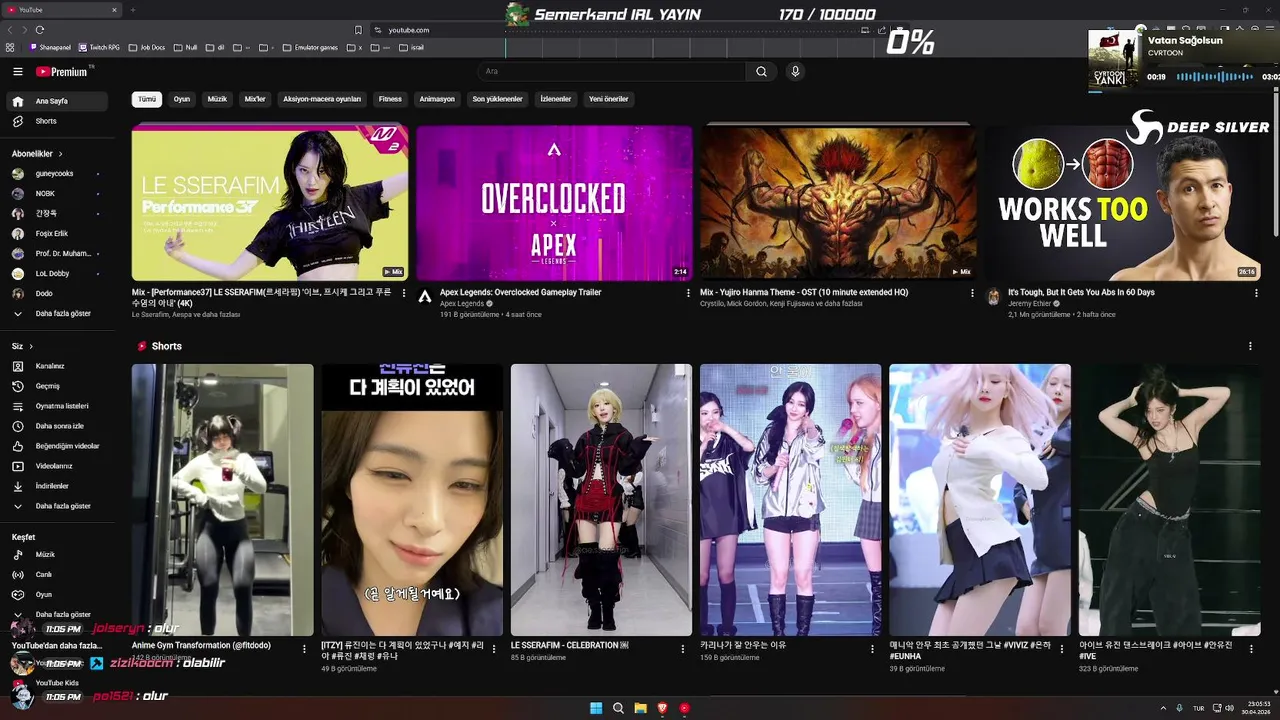Viewport: 1280px width, 720px height.
Task: Open the Shanapanel bookmark
Action: click(x=50, y=47)
